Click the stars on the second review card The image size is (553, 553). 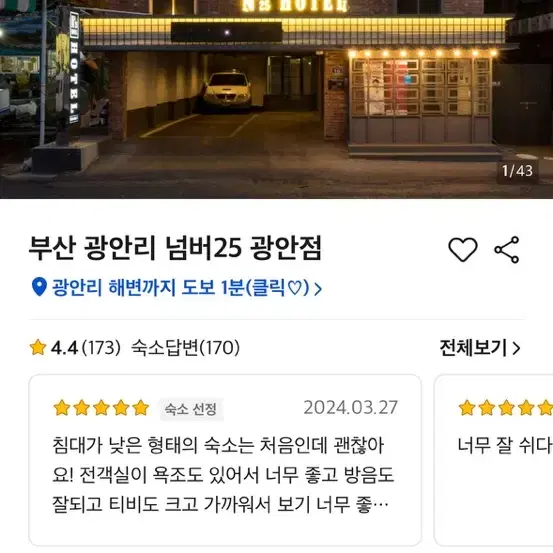[506, 408]
